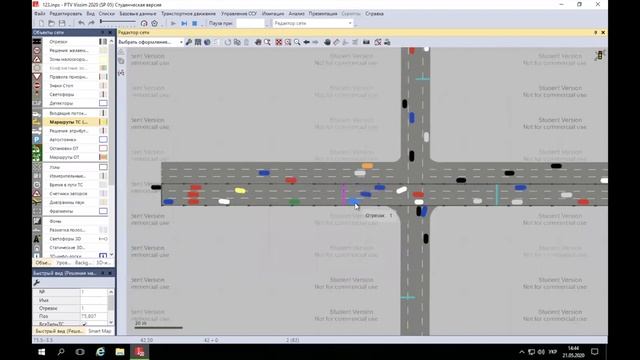Click the globe icon in the network editor toolbar
The height and width of the screenshot is (360, 640).
pyautogui.click(x=207, y=42)
